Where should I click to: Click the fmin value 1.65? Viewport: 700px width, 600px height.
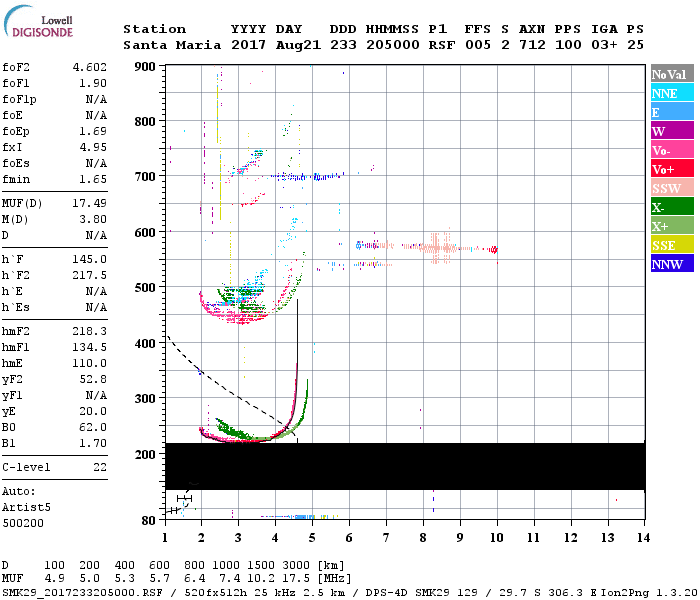click(x=93, y=179)
